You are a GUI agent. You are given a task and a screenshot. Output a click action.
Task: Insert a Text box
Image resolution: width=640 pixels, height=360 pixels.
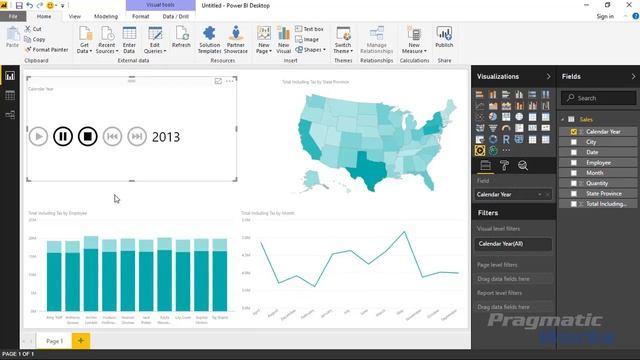click(x=309, y=29)
